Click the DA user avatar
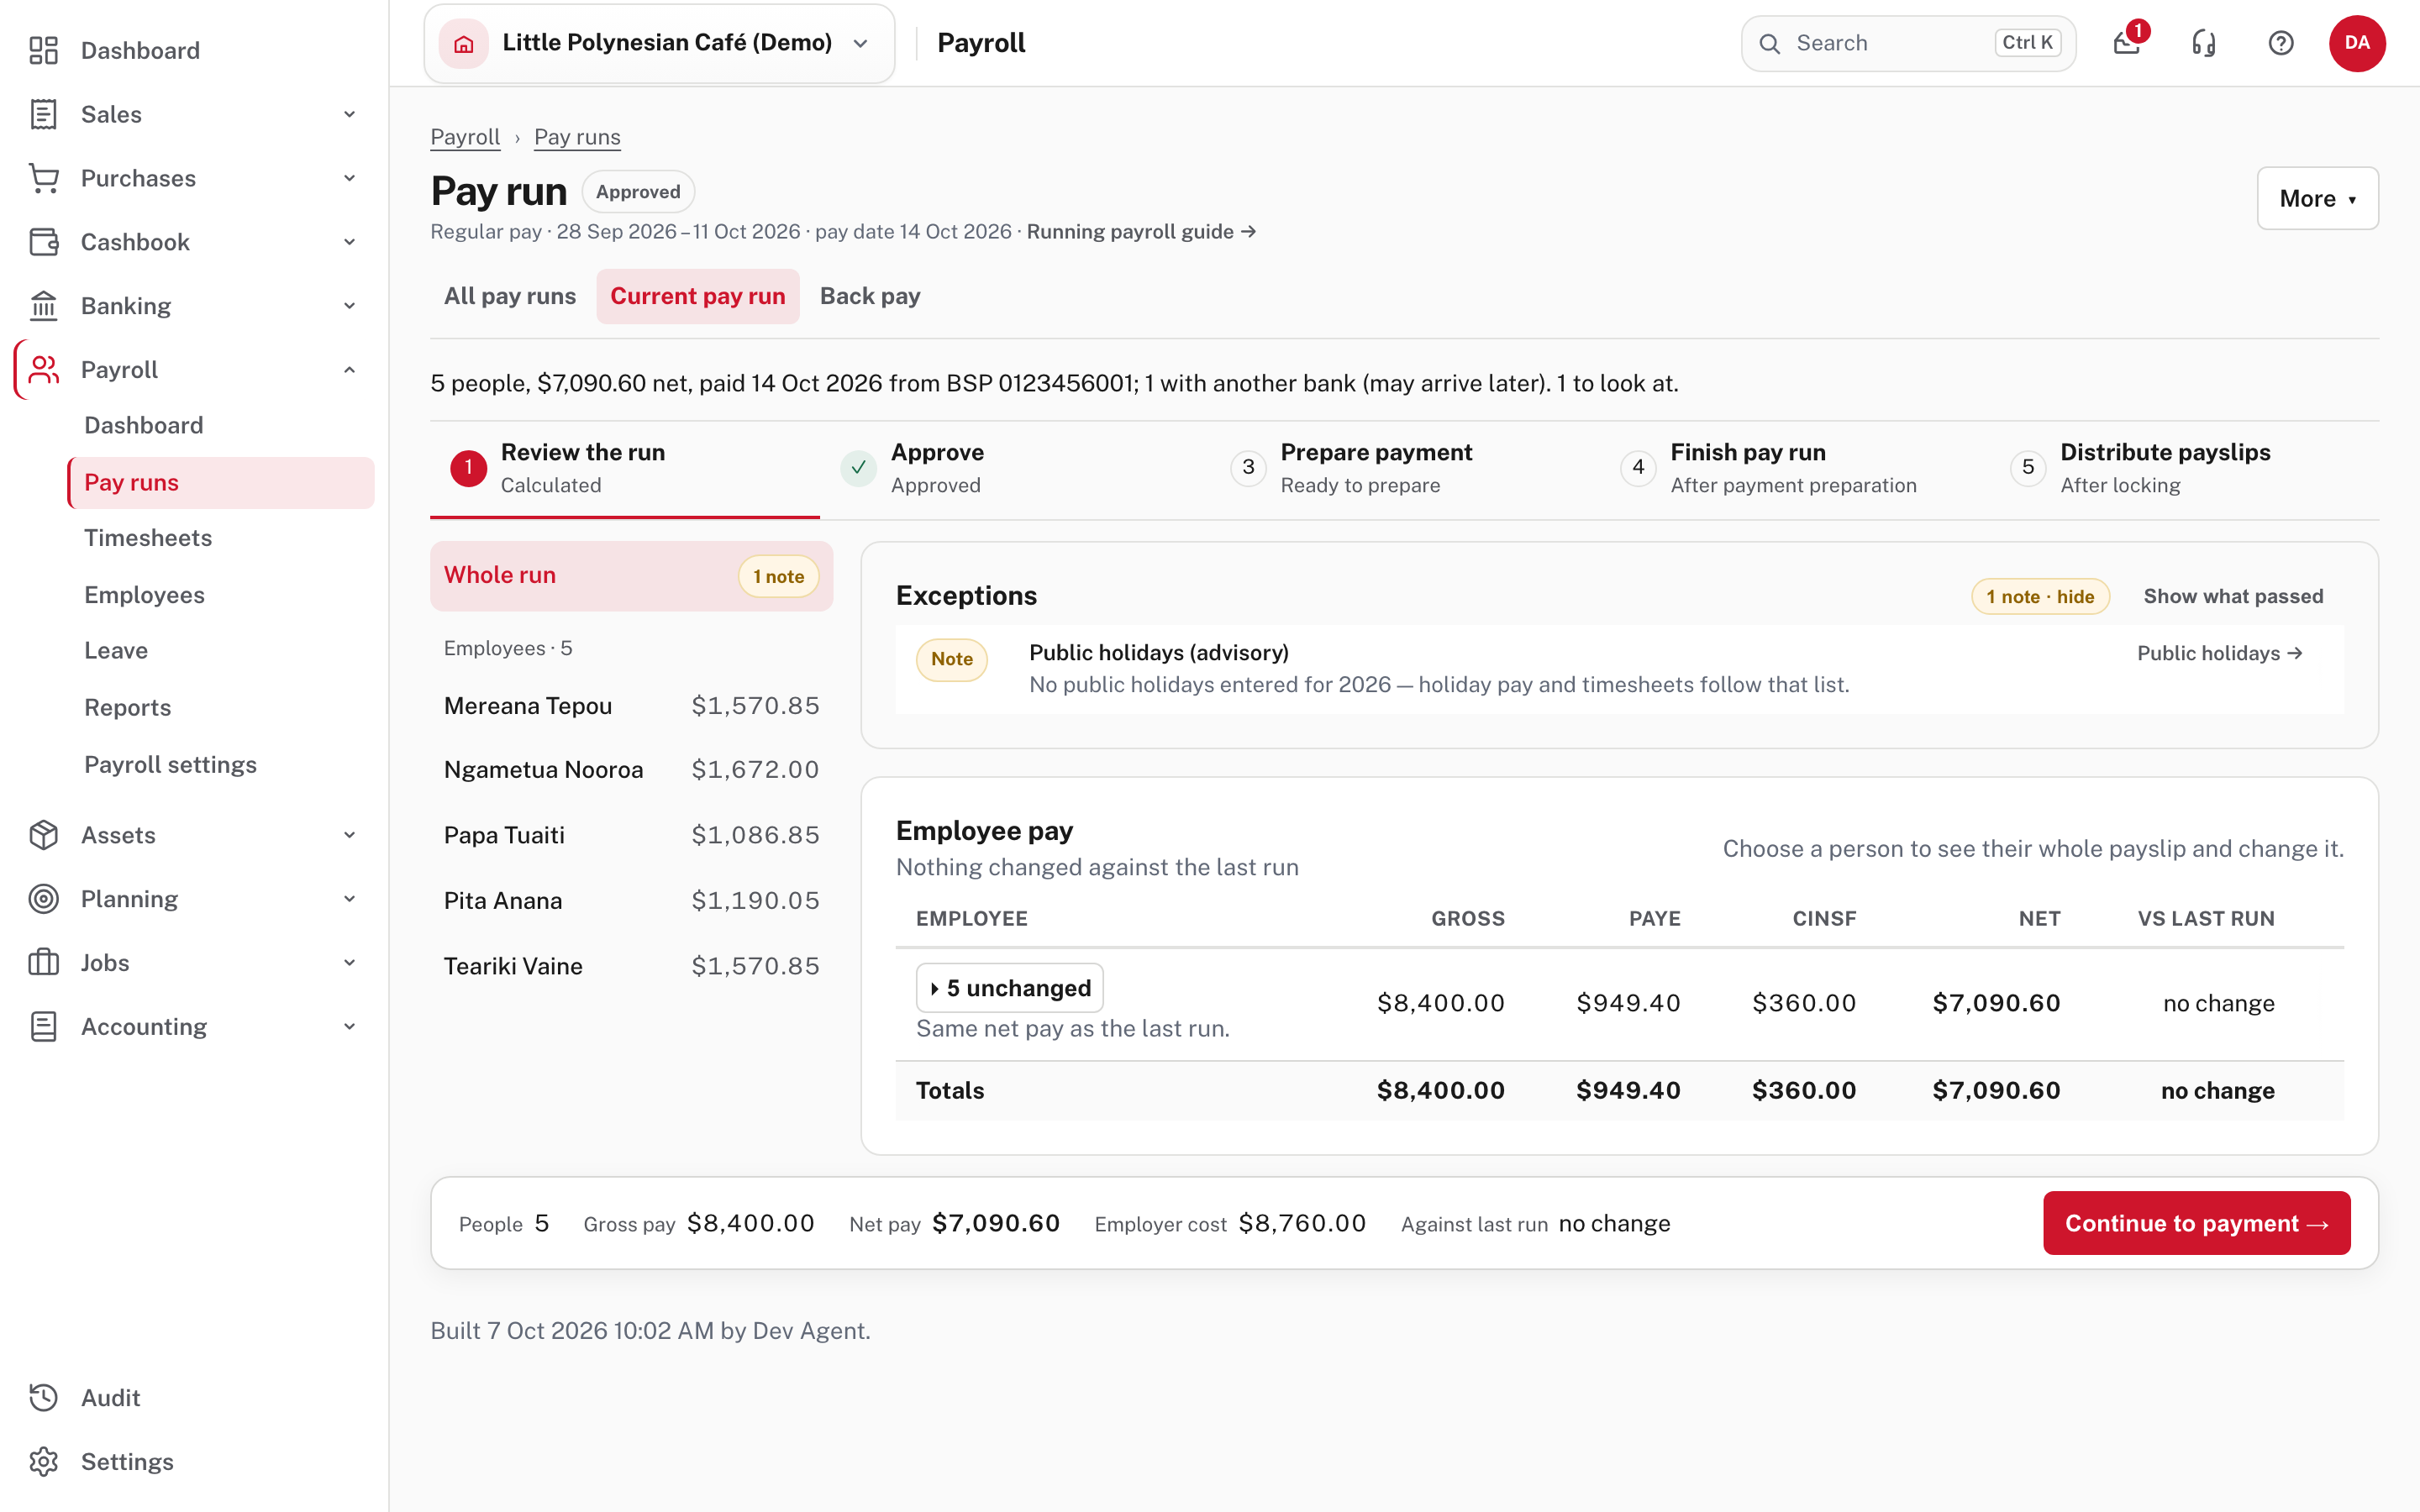The width and height of the screenshot is (2420, 1512). pyautogui.click(x=2357, y=43)
